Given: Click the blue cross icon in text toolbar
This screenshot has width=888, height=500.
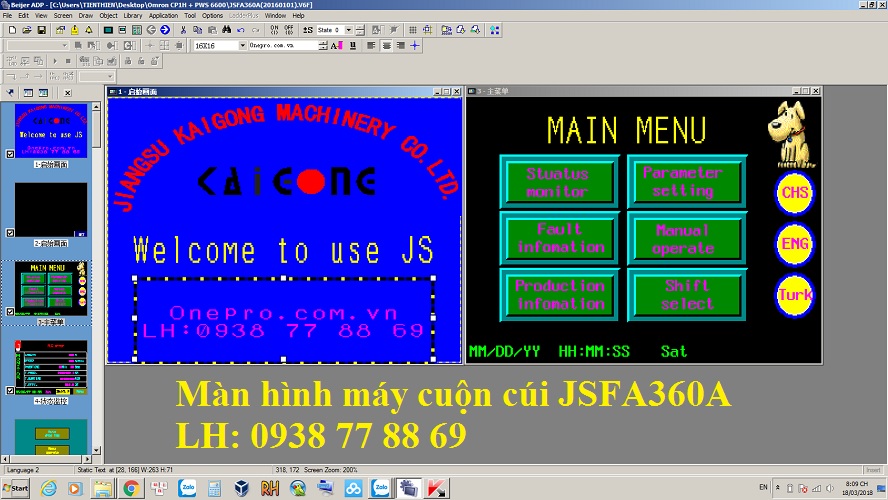Looking at the screenshot, I should (415, 46).
